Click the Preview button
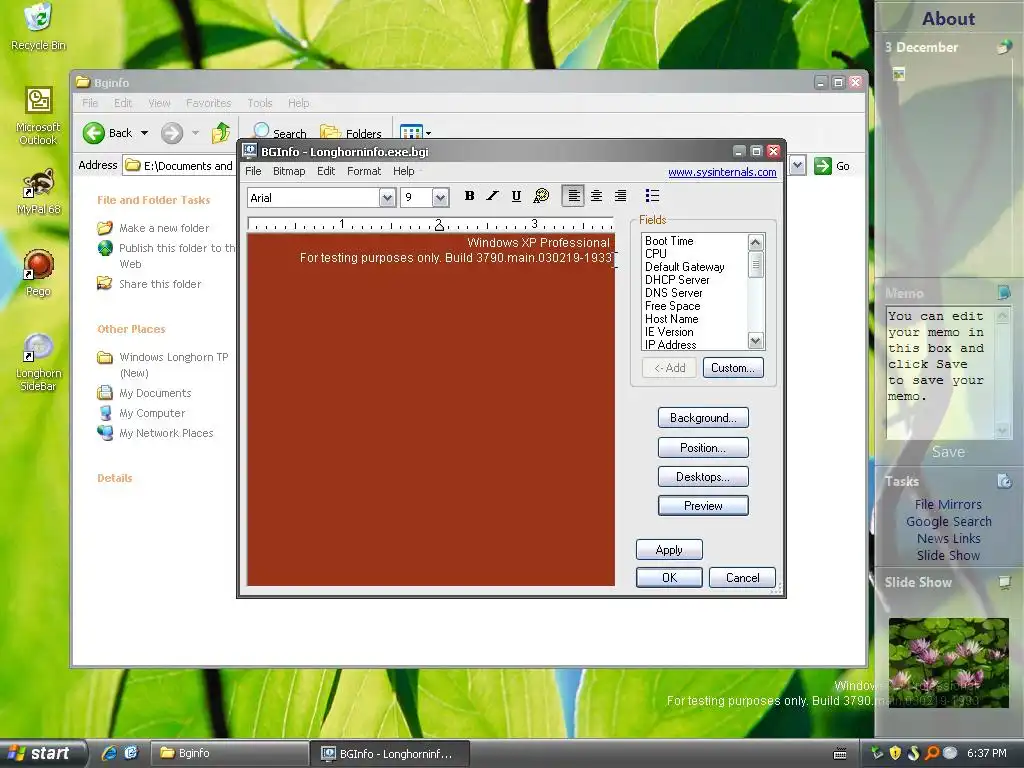 click(x=703, y=505)
